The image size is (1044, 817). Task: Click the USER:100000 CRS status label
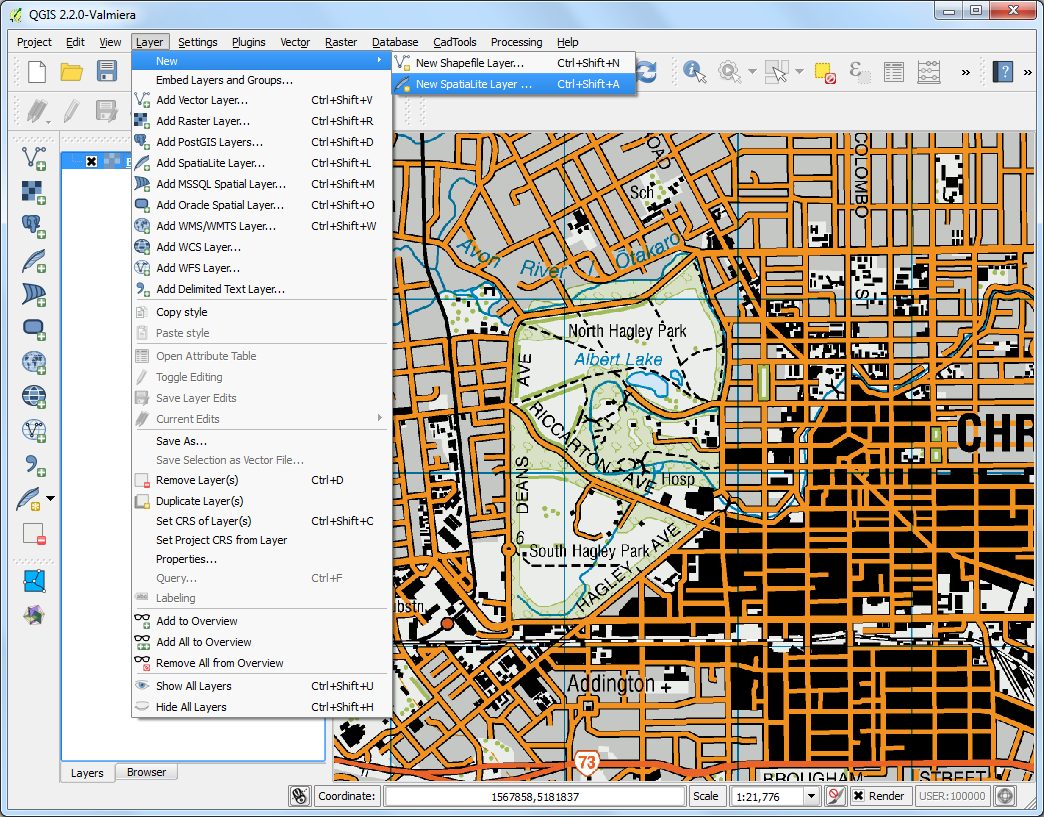[952, 796]
